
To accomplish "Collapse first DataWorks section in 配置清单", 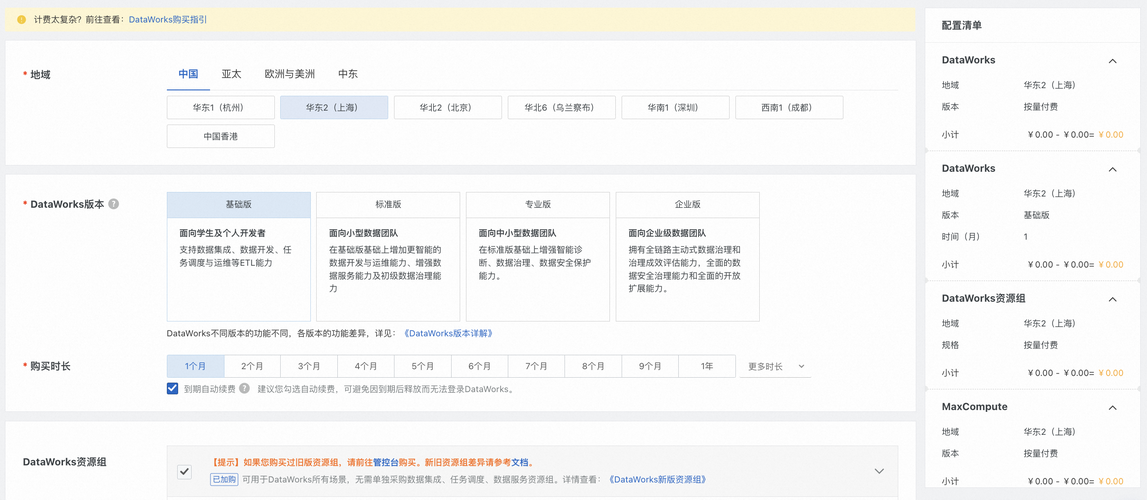I will [x=1113, y=61].
